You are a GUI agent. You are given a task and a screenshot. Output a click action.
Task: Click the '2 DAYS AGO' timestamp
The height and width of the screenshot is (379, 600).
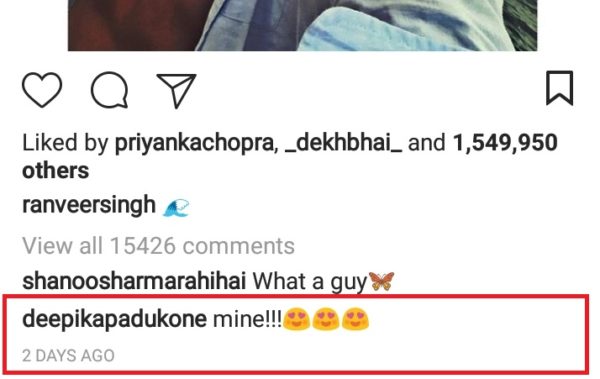point(68,356)
